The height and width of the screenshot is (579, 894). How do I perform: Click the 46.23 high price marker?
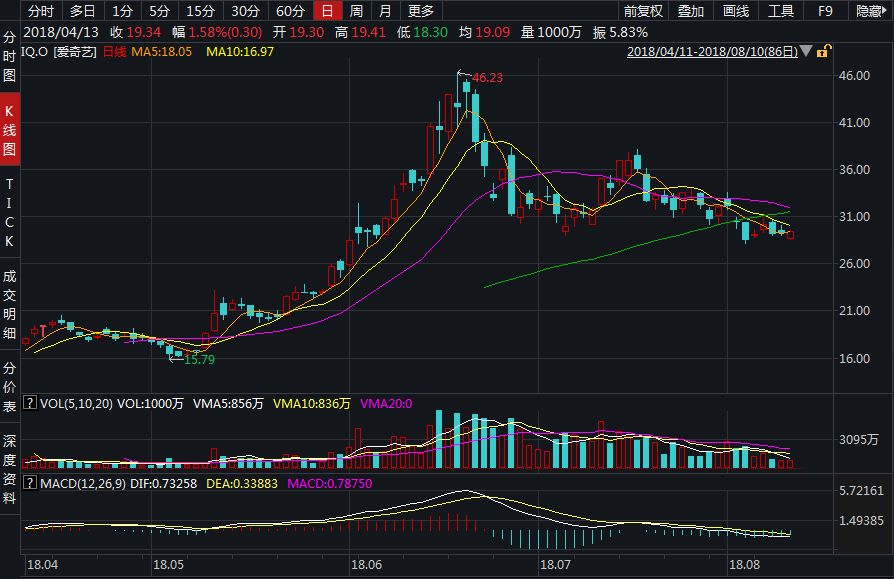487,78
